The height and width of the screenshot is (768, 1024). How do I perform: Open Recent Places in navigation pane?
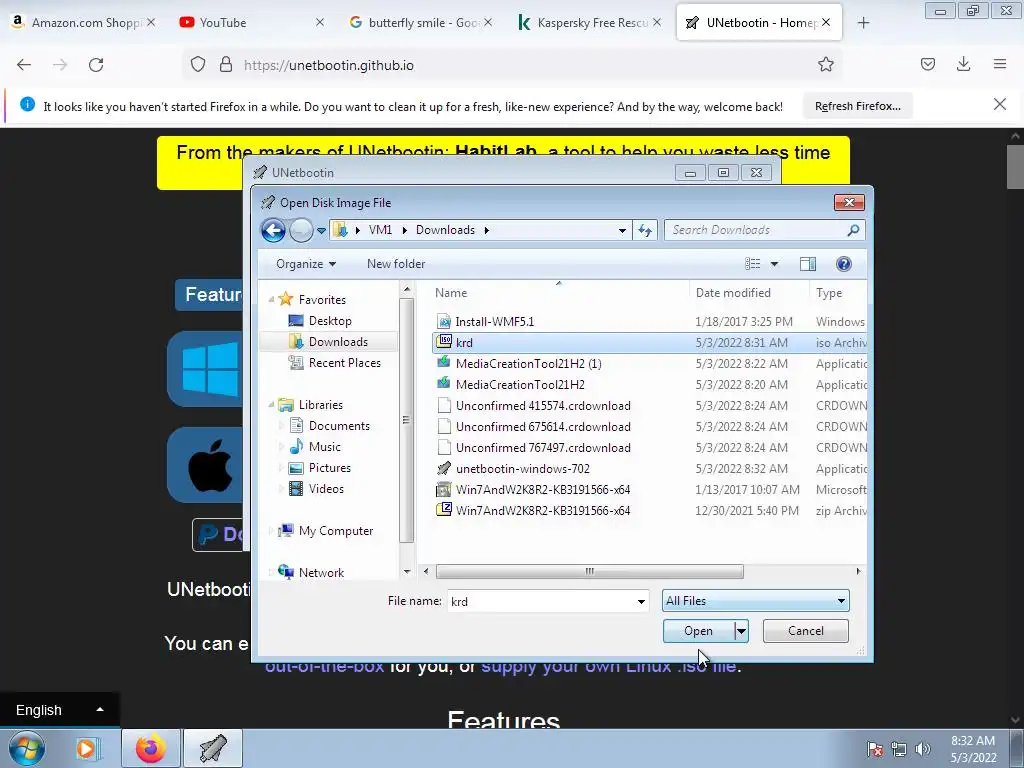point(344,362)
